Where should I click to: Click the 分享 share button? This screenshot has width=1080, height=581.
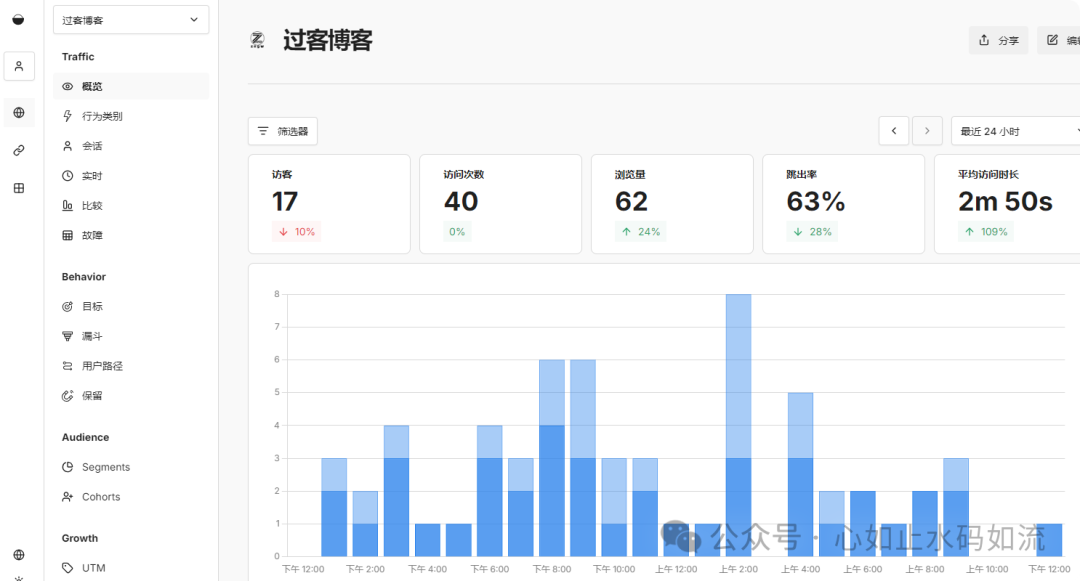[997, 40]
